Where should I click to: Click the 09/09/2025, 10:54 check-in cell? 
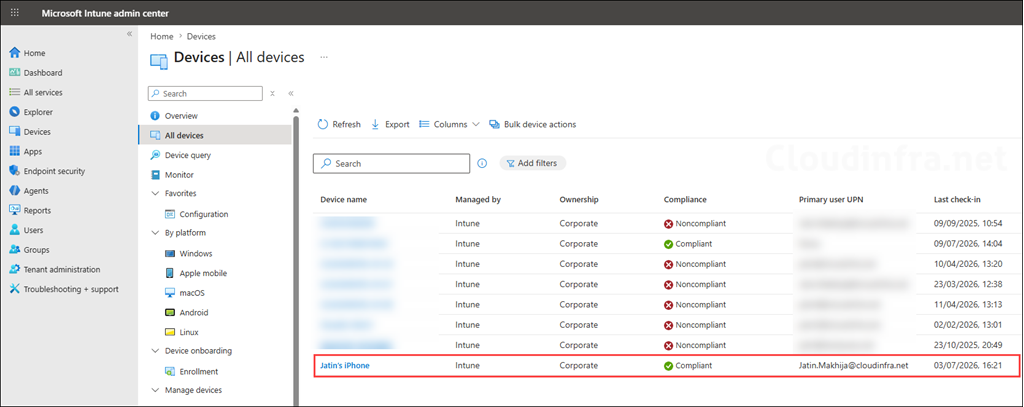point(968,223)
